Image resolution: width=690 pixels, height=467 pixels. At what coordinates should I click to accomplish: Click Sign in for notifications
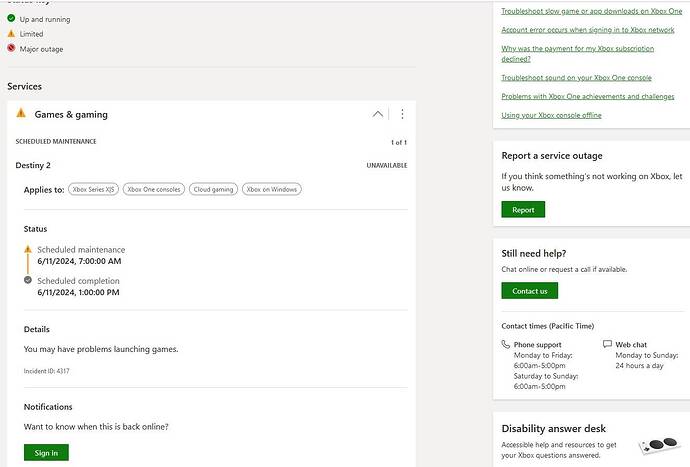tap(46, 453)
